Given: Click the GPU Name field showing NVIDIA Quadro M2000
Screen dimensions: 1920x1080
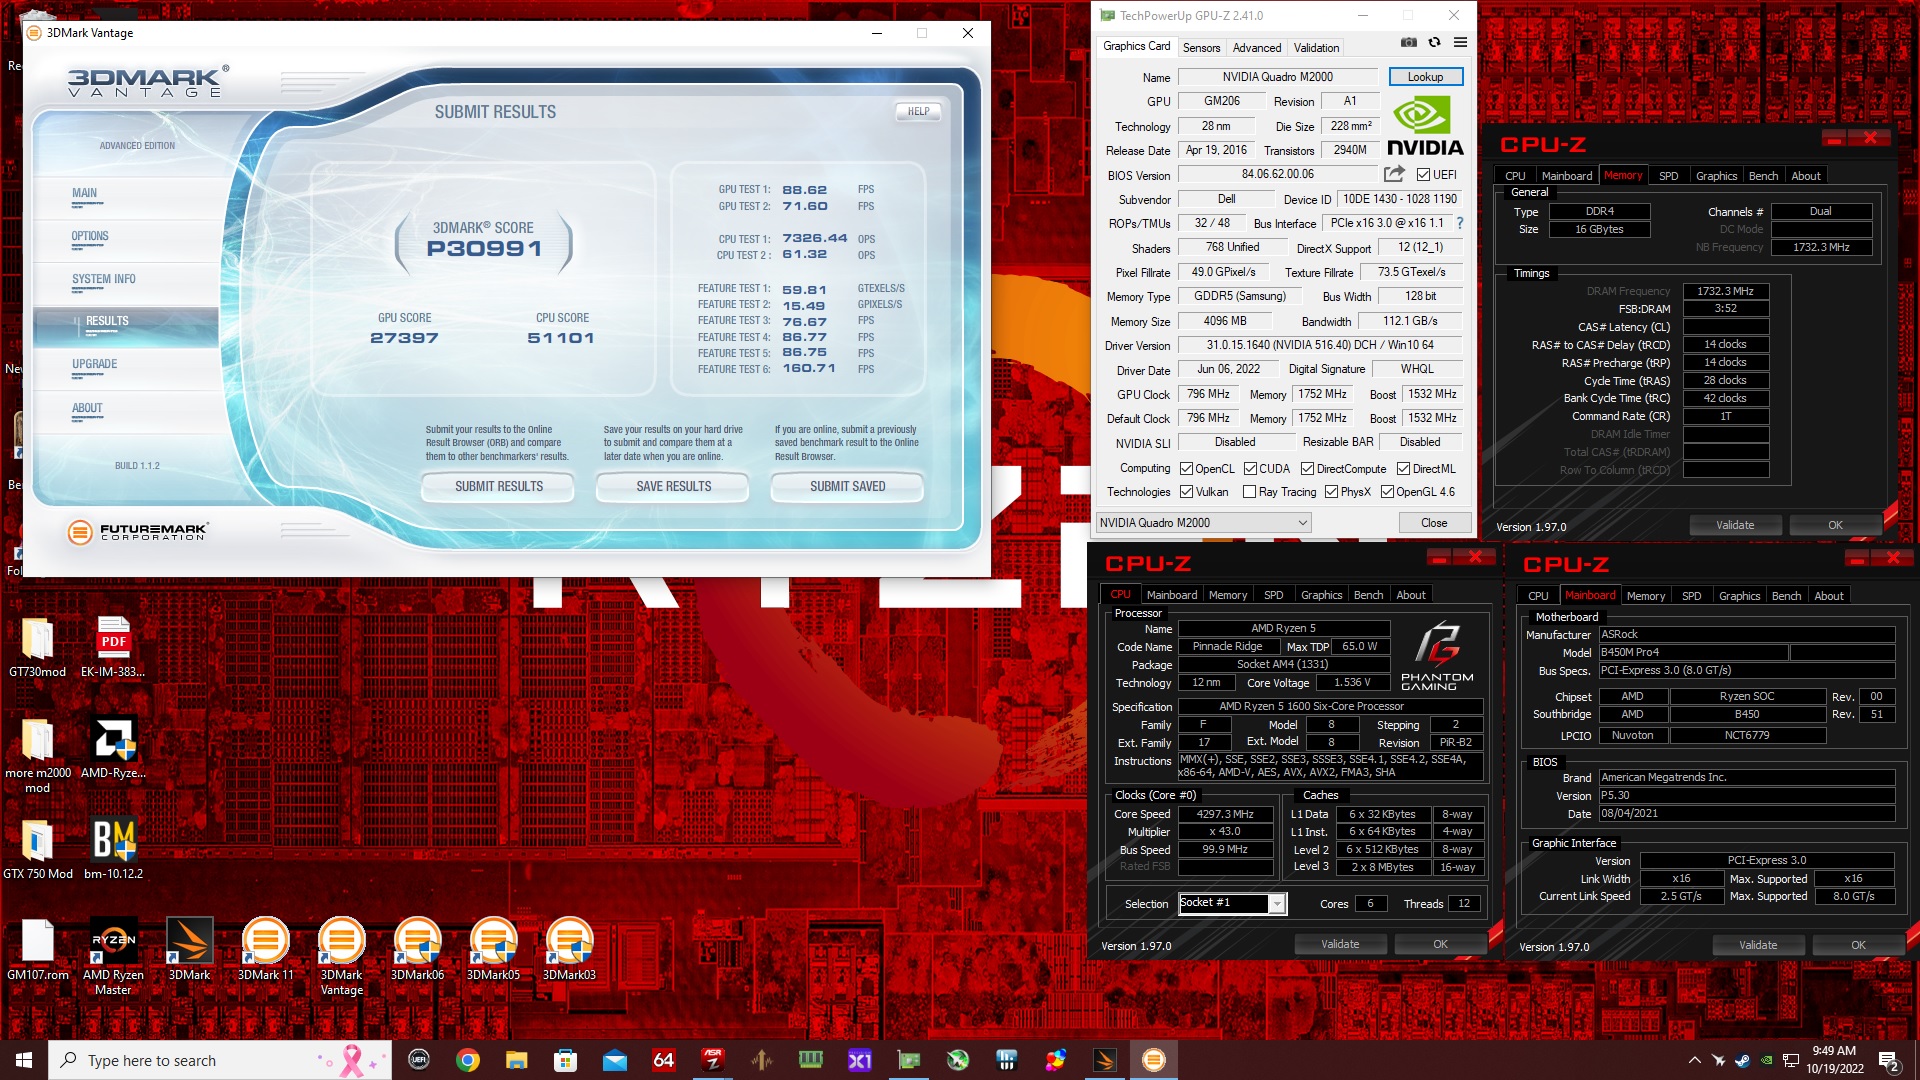Looking at the screenshot, I should click(1278, 77).
